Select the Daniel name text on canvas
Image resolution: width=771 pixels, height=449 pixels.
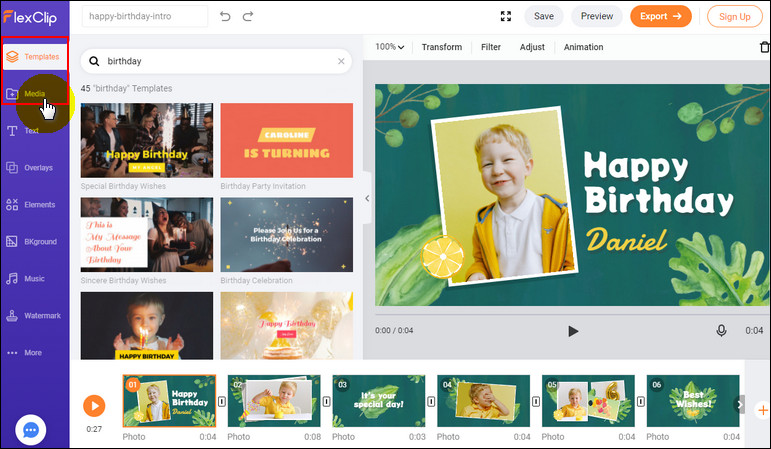[x=626, y=240]
